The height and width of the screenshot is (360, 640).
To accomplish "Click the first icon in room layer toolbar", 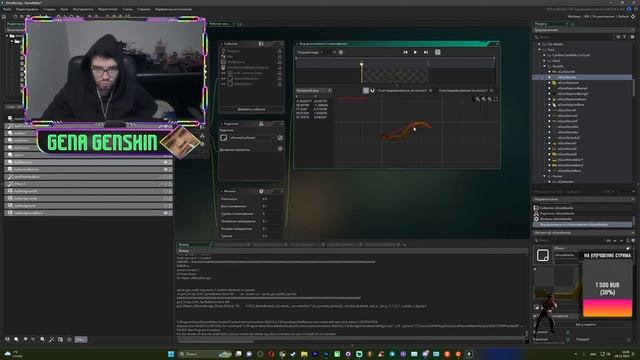I will (x=7, y=339).
